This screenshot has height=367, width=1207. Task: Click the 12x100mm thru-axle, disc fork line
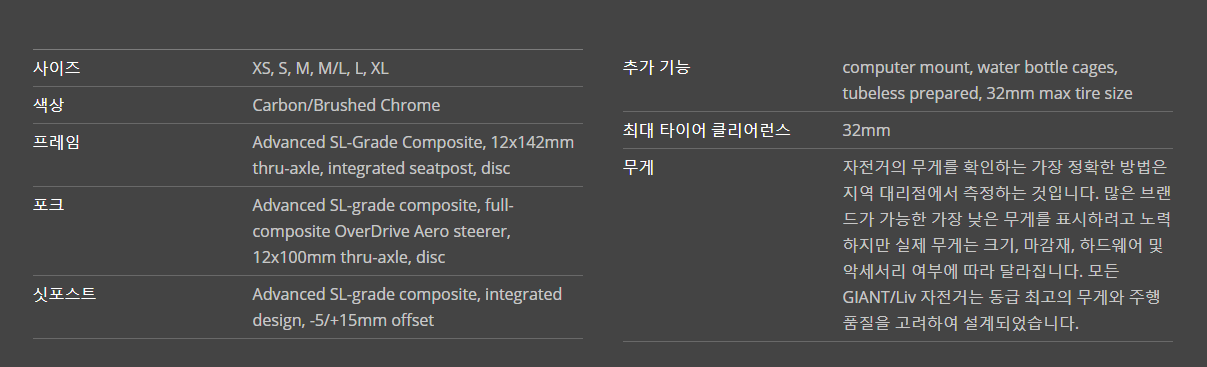click(349, 257)
